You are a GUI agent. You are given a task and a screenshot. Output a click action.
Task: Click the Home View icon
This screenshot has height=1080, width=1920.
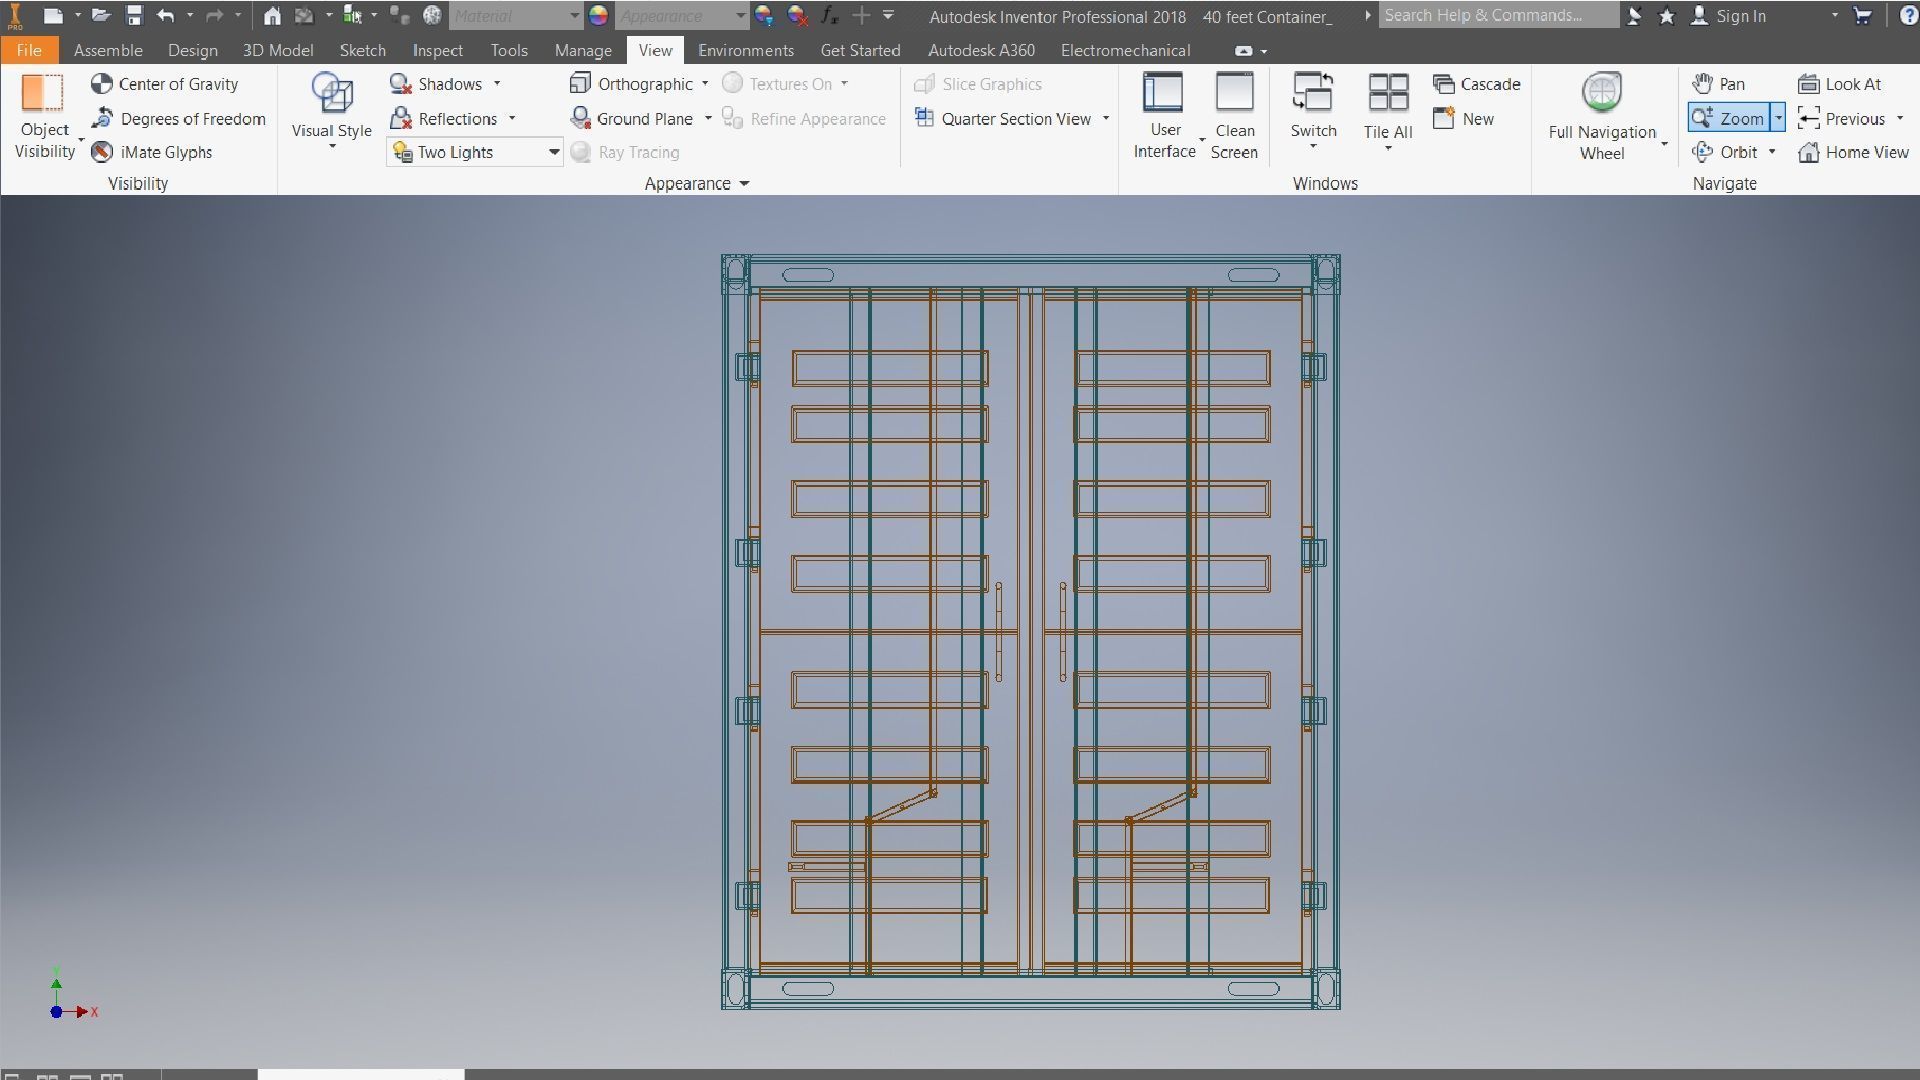[1808, 152]
